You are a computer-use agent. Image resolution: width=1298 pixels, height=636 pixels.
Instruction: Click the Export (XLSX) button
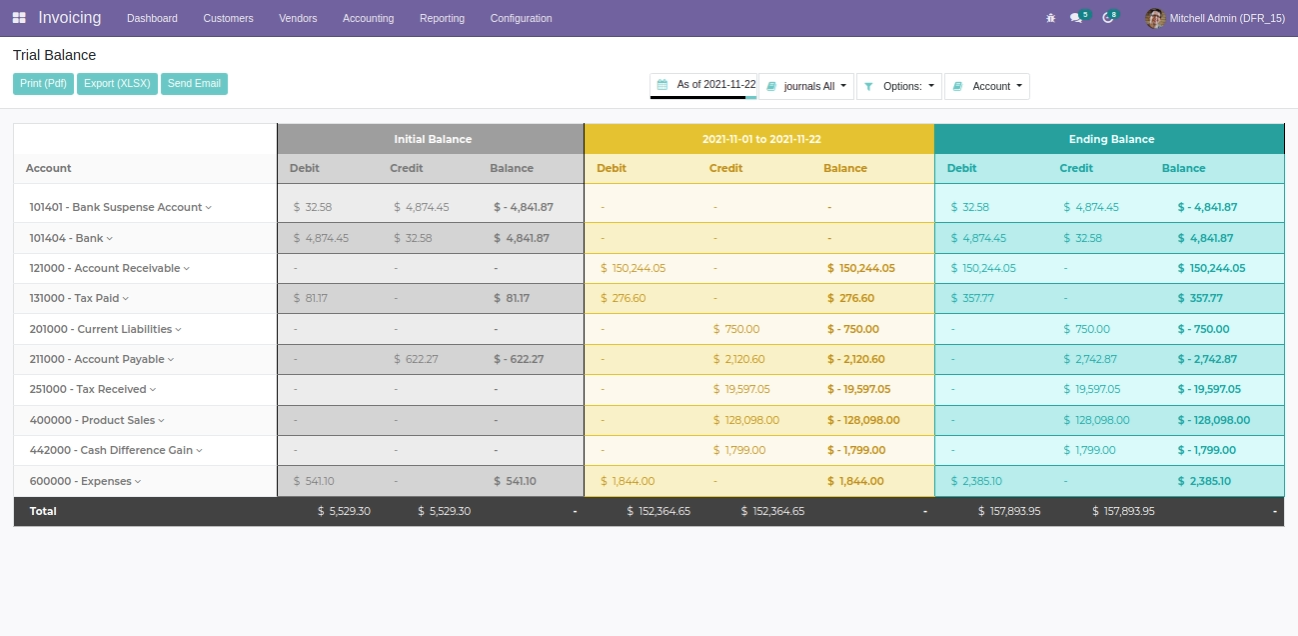[x=117, y=84]
